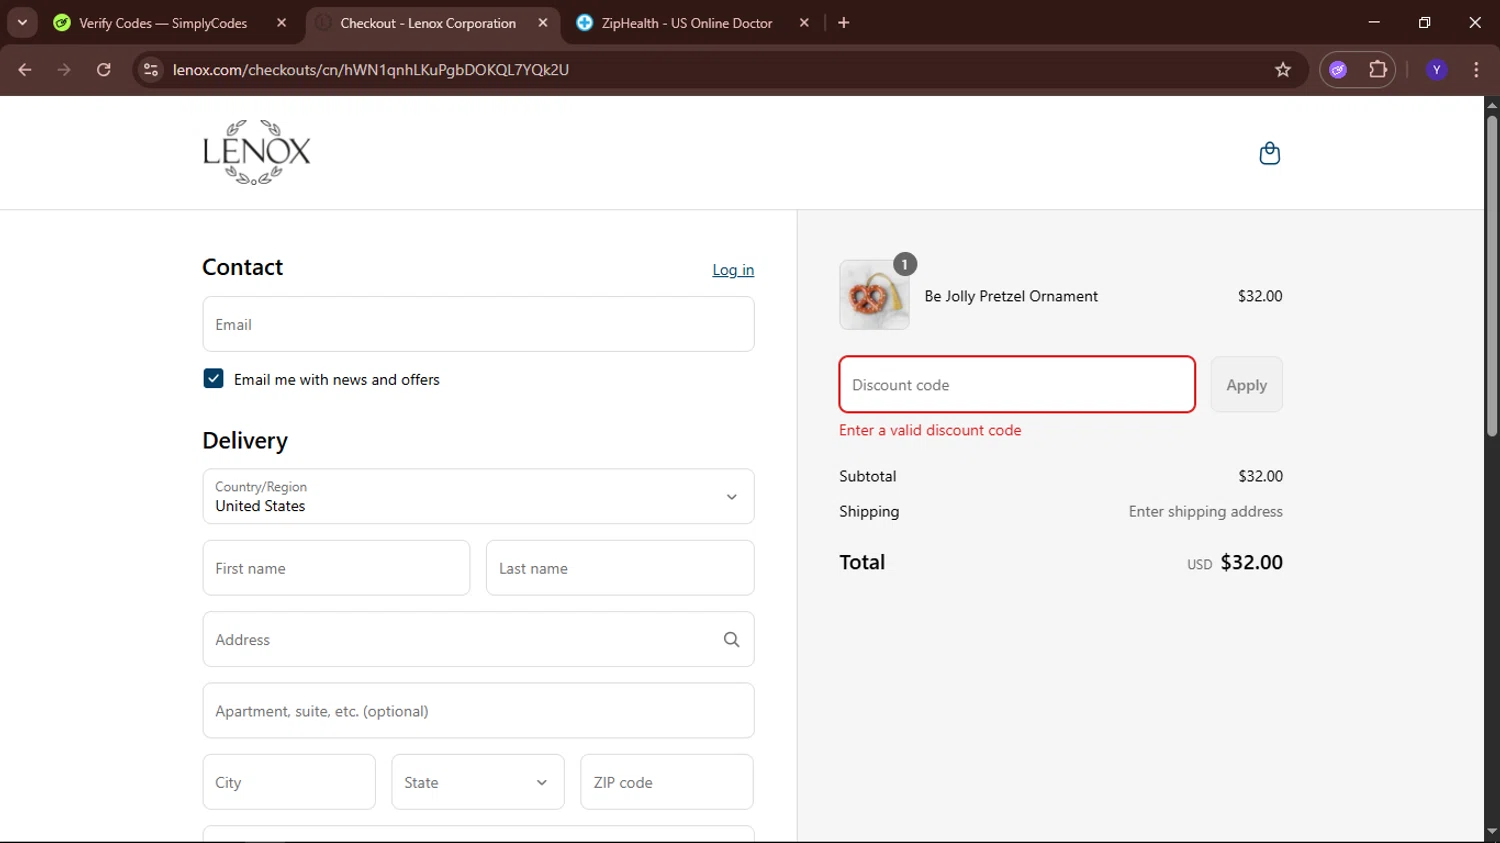
Task: Click the address search magnifier icon
Action: (731, 640)
